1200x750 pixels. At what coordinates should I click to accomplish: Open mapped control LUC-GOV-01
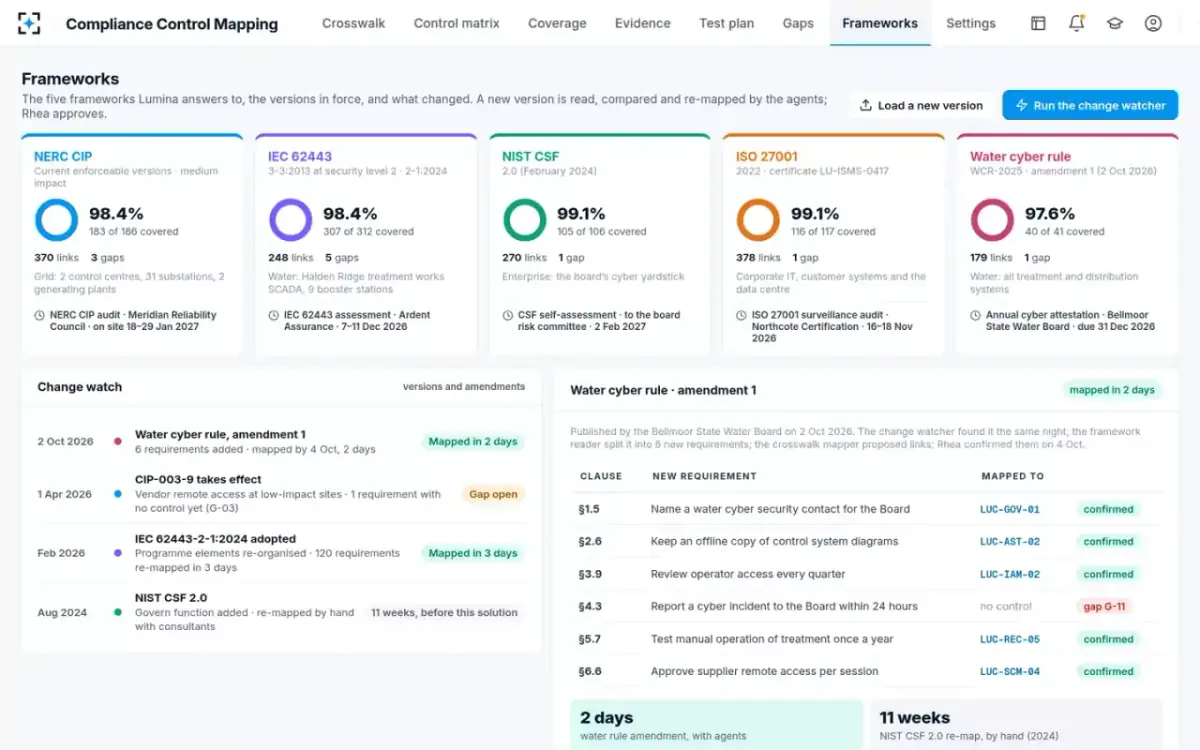1010,510
